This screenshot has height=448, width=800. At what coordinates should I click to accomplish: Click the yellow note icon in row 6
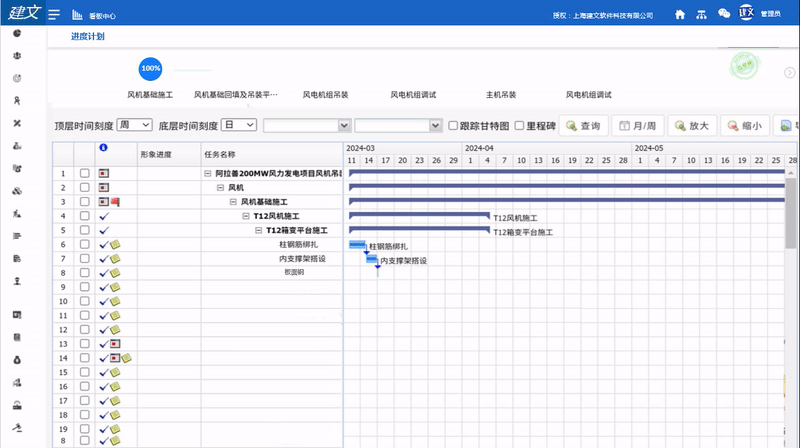(115, 245)
